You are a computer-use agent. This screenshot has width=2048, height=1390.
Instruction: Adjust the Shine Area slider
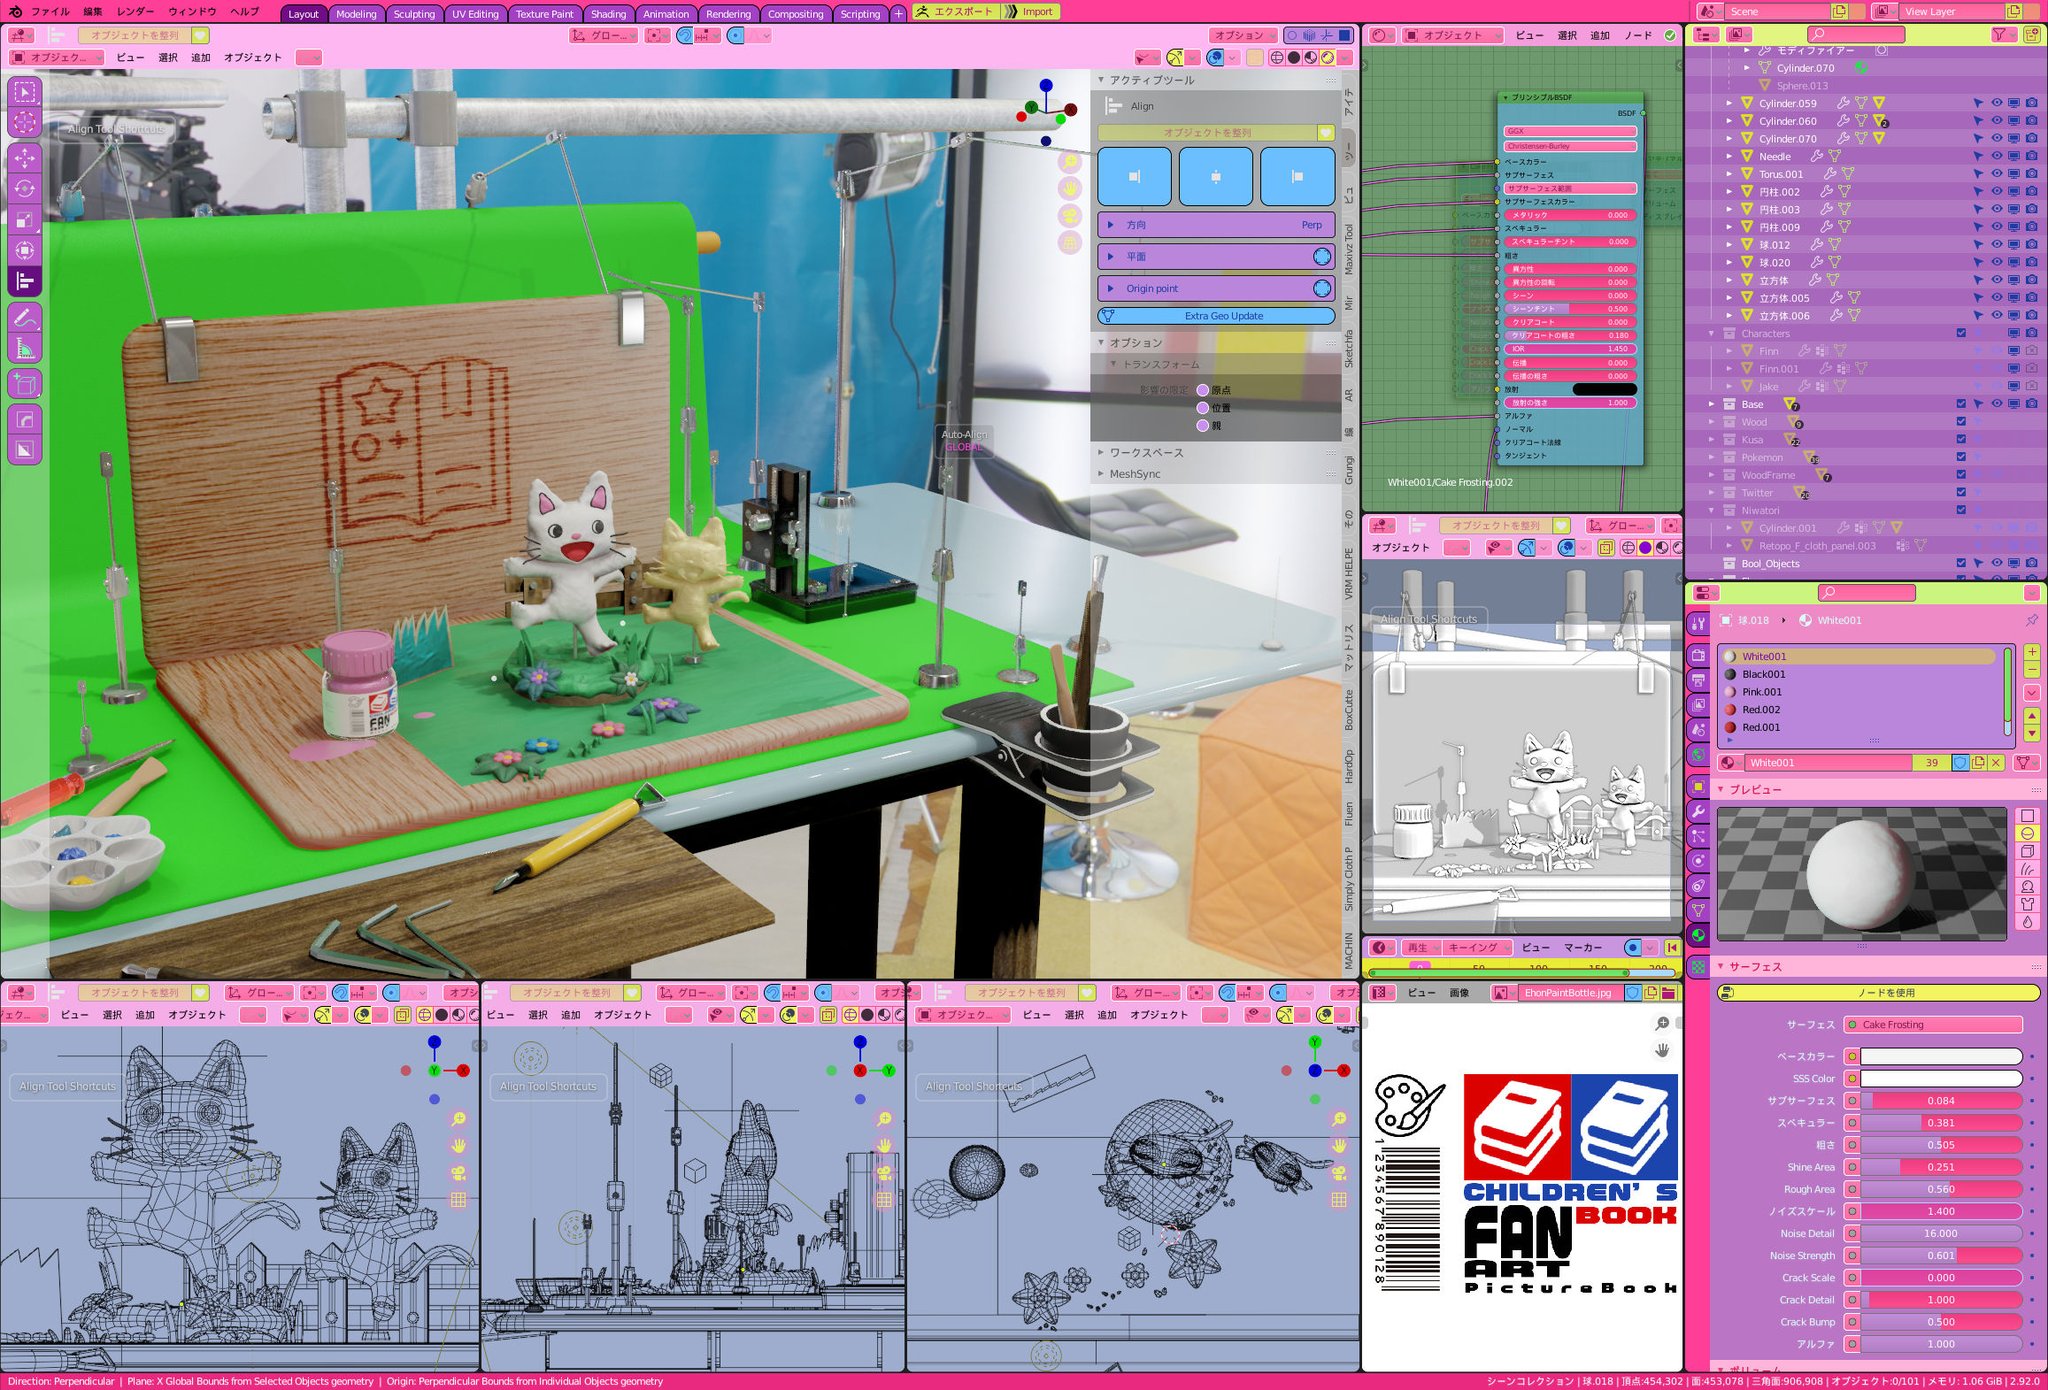click(1939, 1167)
